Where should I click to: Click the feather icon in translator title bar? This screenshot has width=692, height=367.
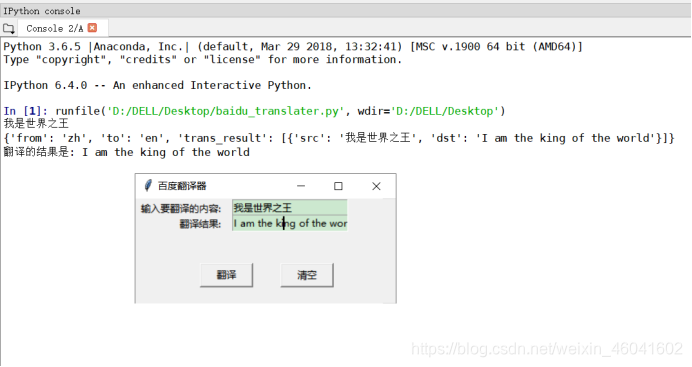(x=148, y=186)
